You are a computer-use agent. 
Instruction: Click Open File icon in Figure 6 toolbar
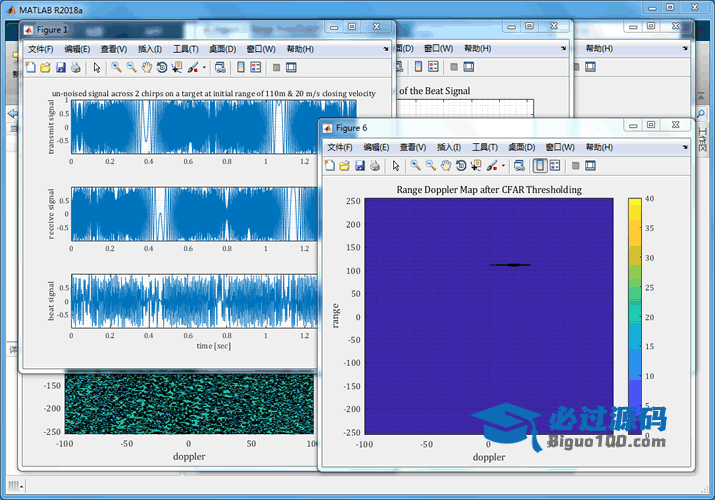[x=344, y=166]
